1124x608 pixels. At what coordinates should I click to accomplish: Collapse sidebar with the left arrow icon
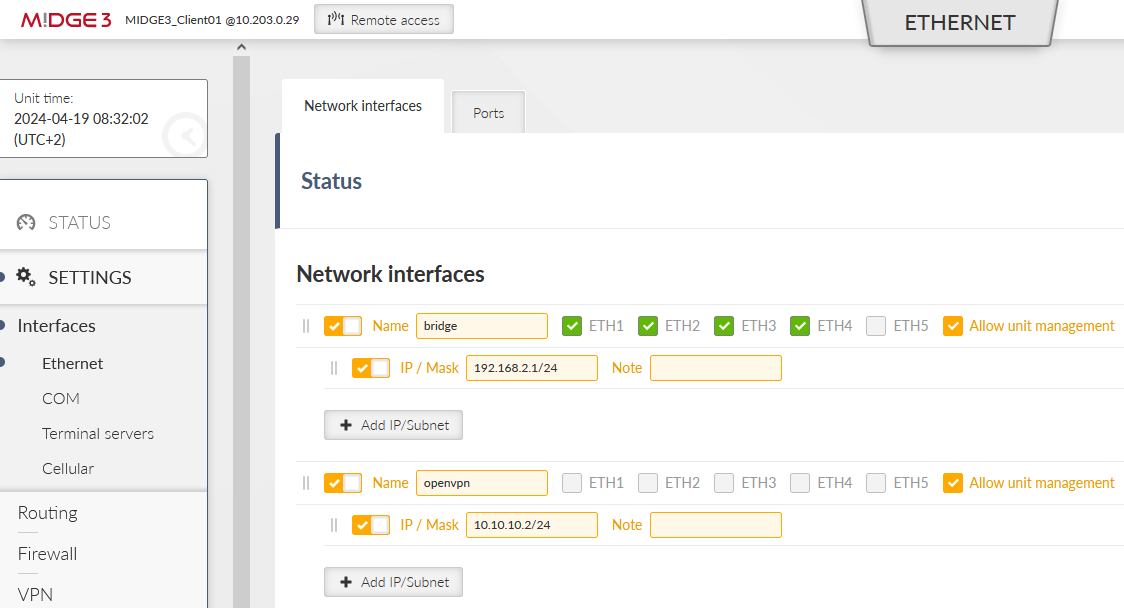pyautogui.click(x=185, y=136)
